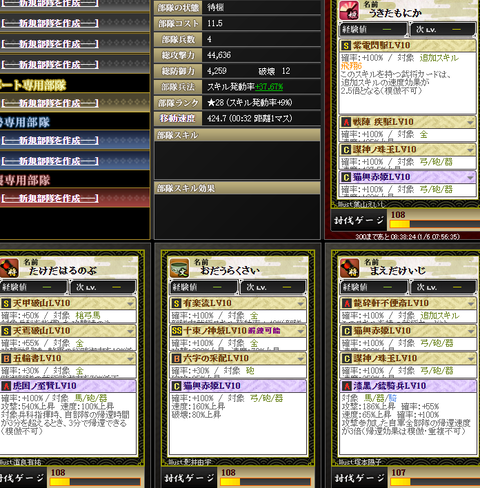Screen dimensions: 480x488
Task: Expand the 有楽流LV10 skill details
Action: coord(300,303)
